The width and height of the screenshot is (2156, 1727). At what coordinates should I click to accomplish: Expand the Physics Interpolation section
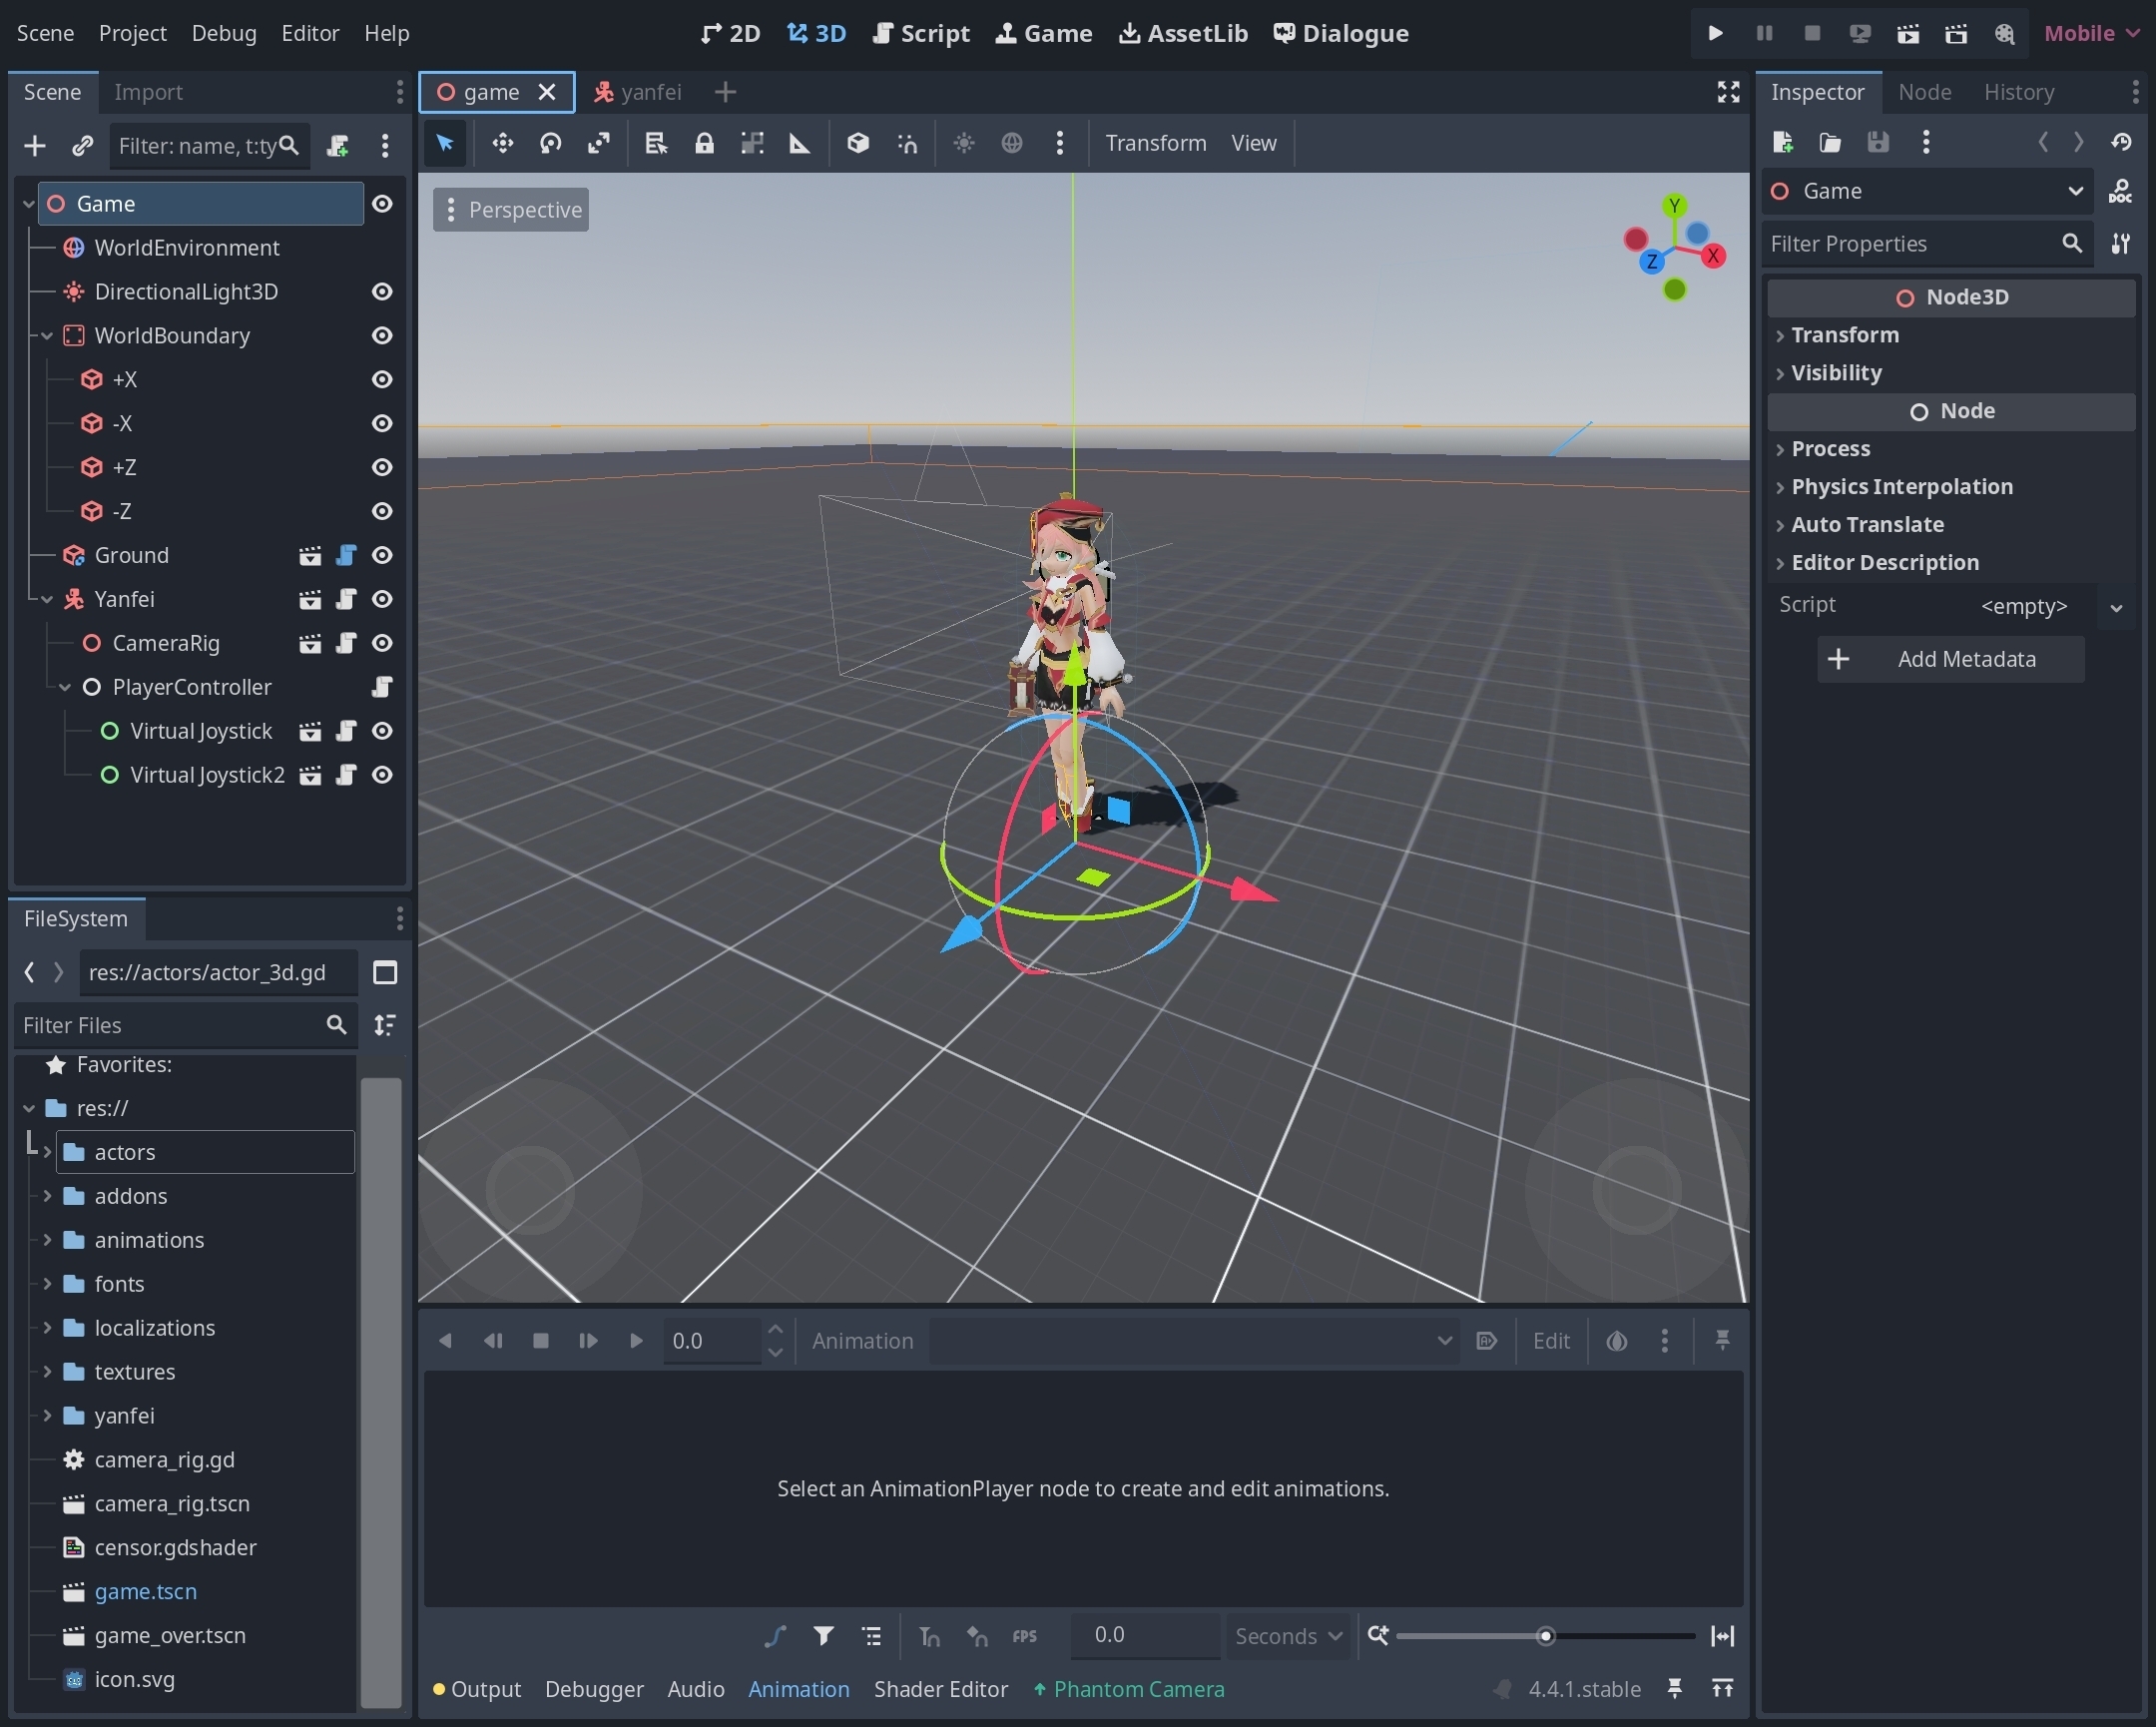tap(1950, 487)
